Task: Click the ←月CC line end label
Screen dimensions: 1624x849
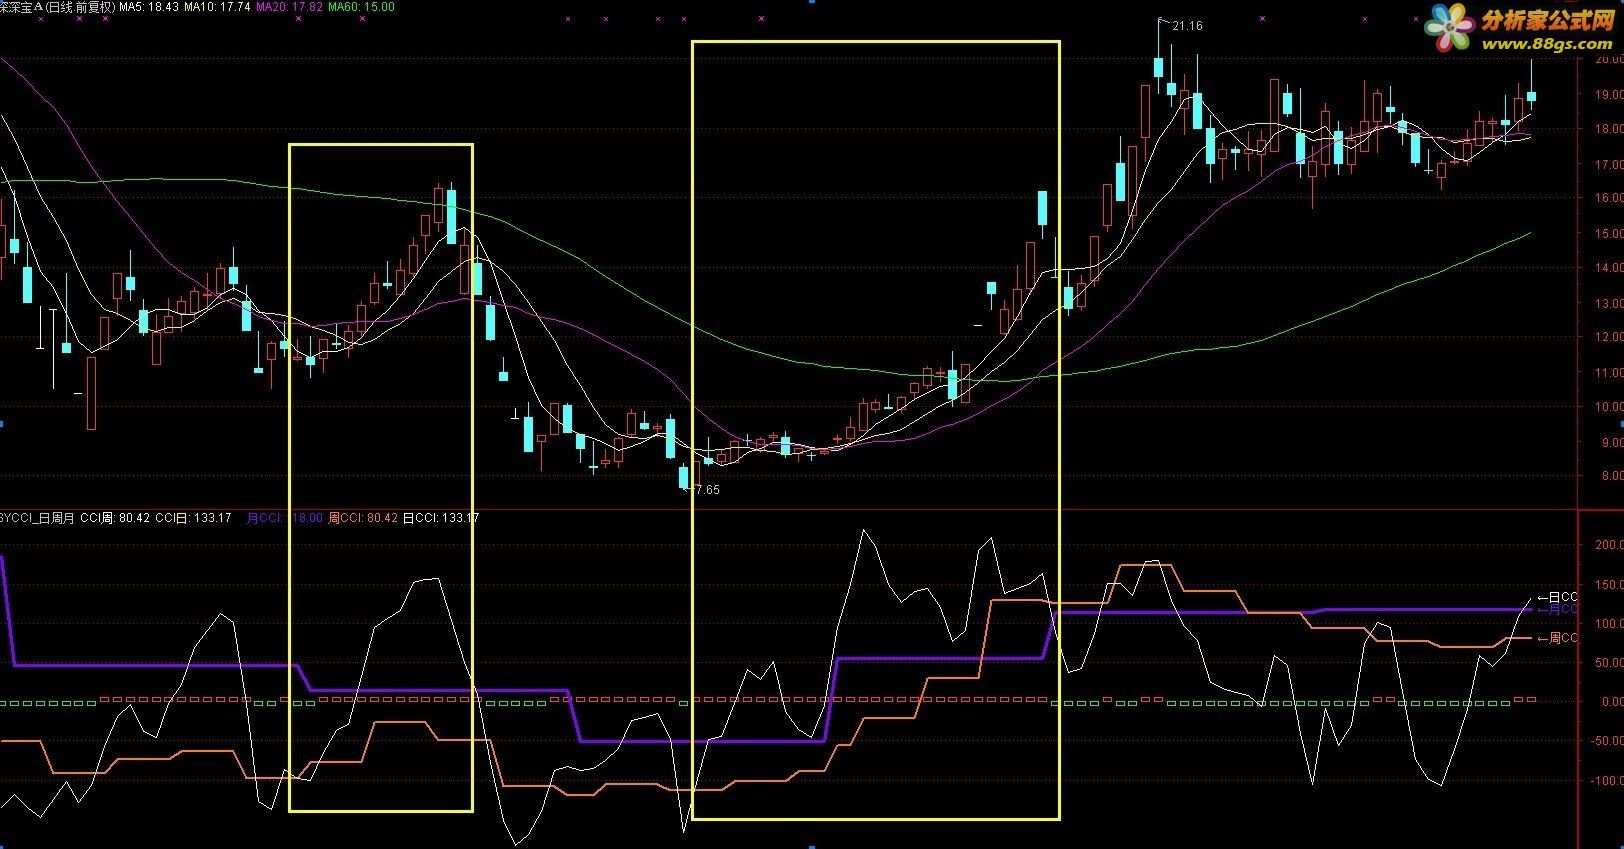Action: (1557, 608)
